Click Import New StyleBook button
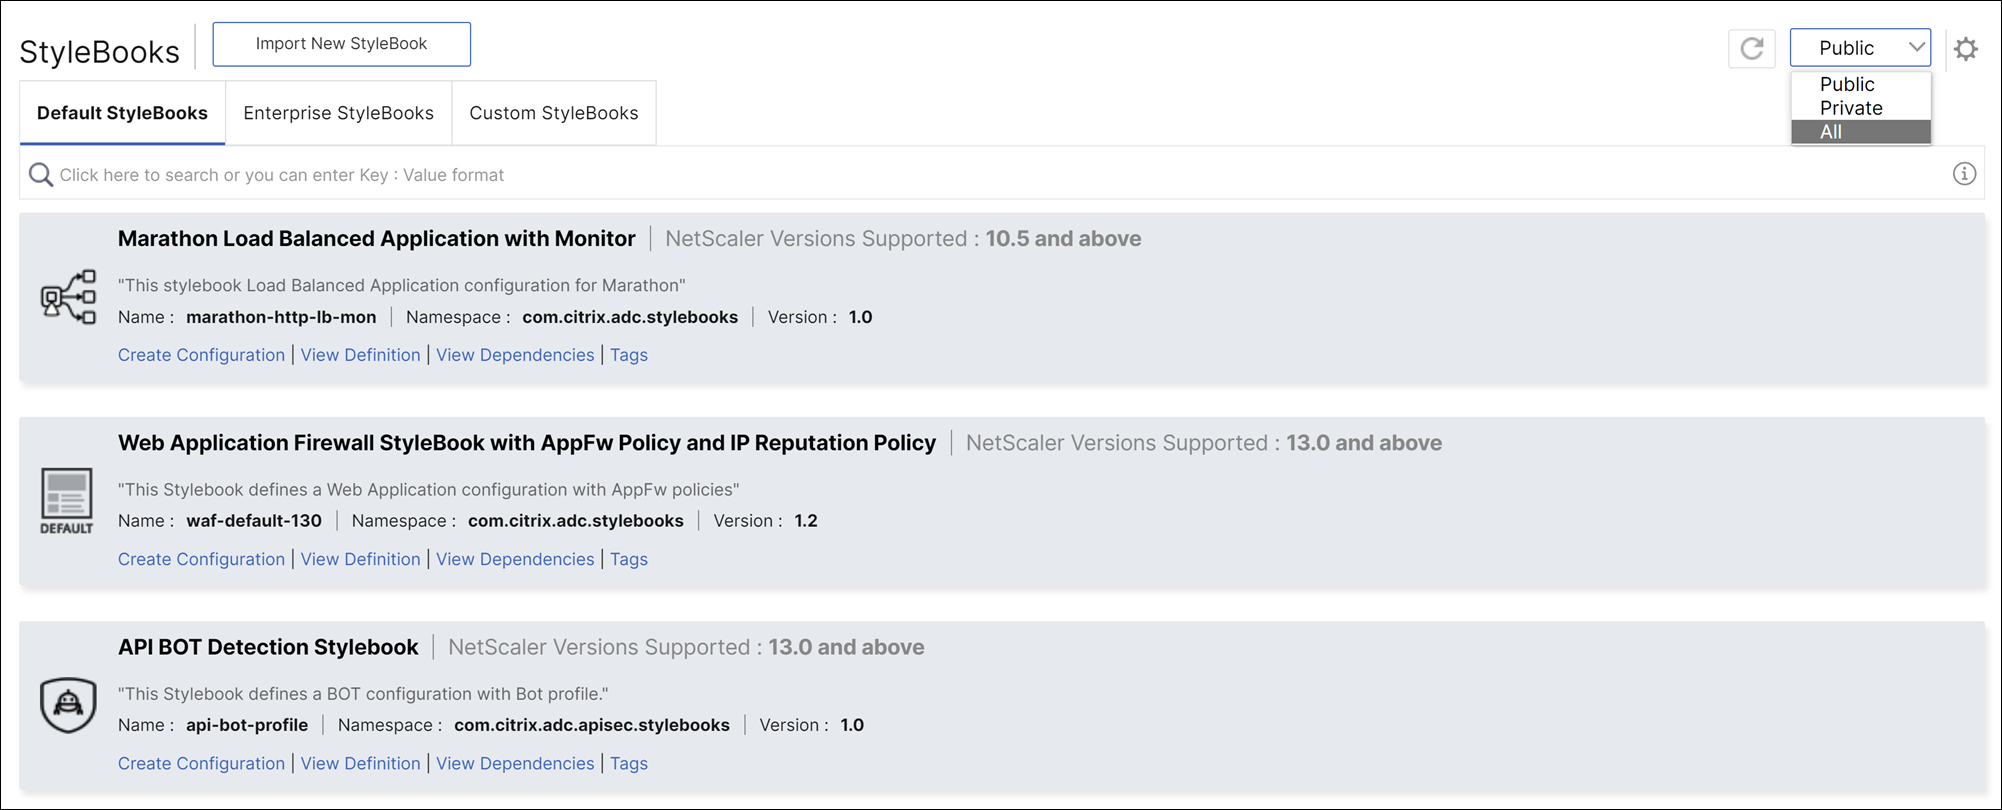Viewport: 2002px width, 810px height. (341, 44)
